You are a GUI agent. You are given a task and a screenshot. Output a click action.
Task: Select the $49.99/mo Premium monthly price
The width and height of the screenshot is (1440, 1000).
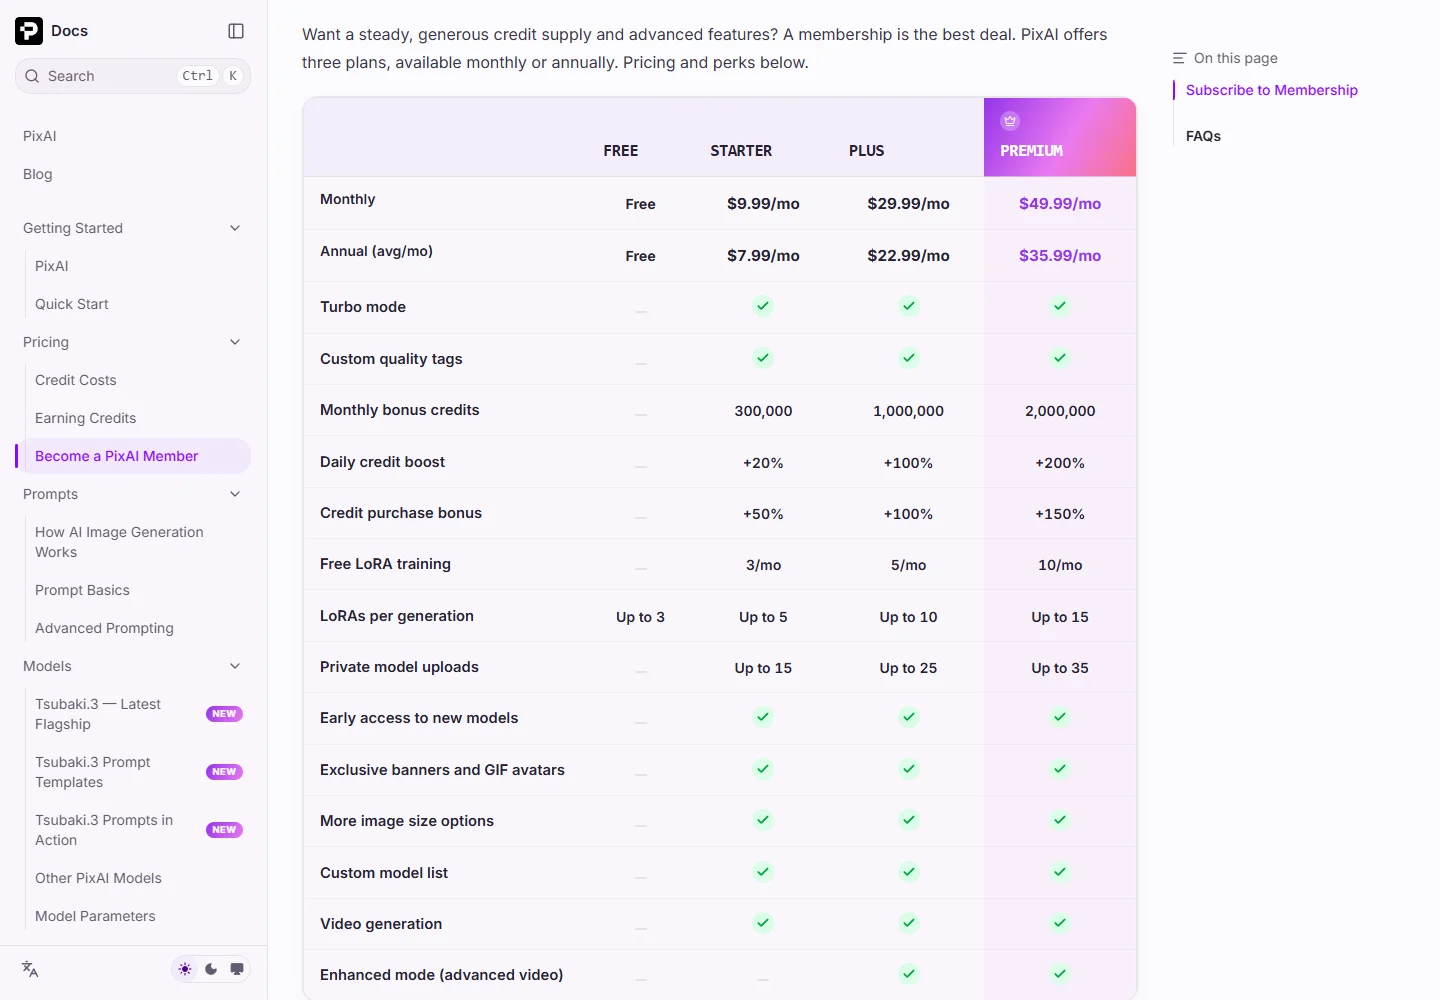(1060, 203)
